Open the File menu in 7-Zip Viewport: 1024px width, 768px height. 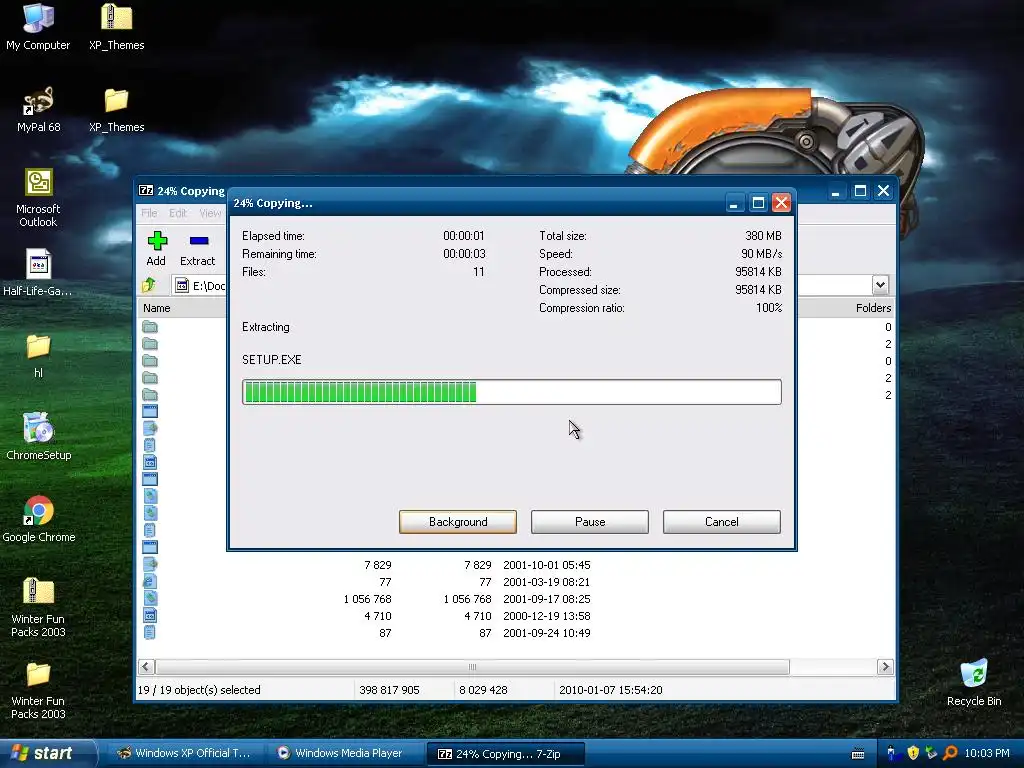pyautogui.click(x=149, y=213)
